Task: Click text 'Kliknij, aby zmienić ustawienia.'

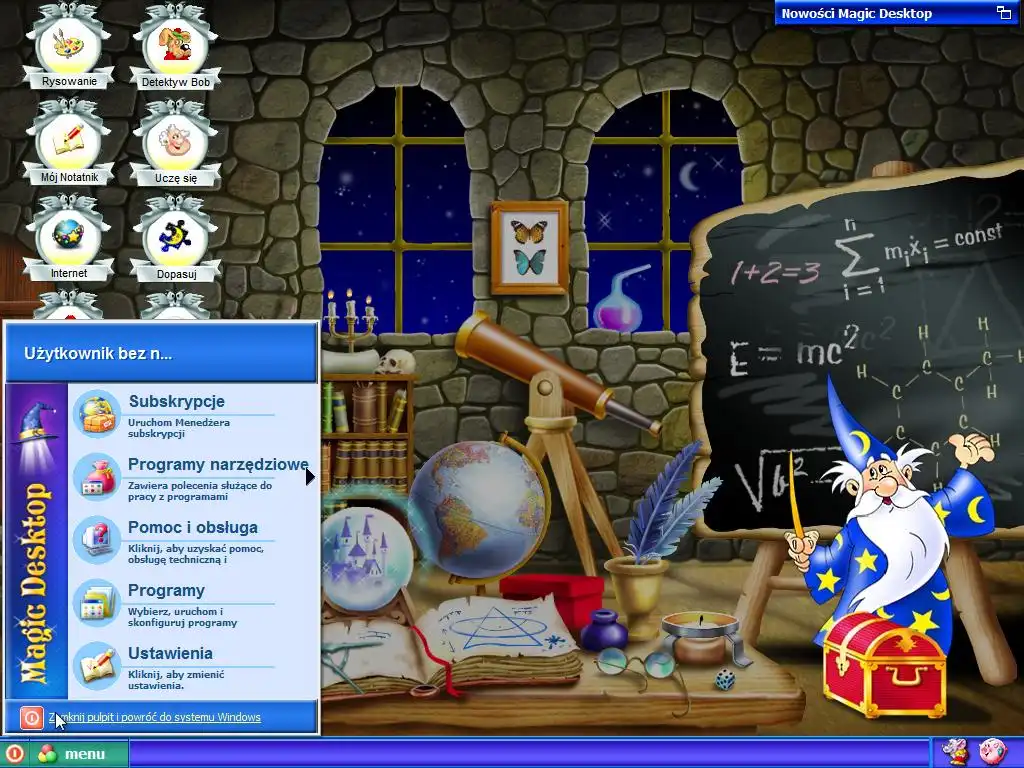Action: tap(176, 680)
